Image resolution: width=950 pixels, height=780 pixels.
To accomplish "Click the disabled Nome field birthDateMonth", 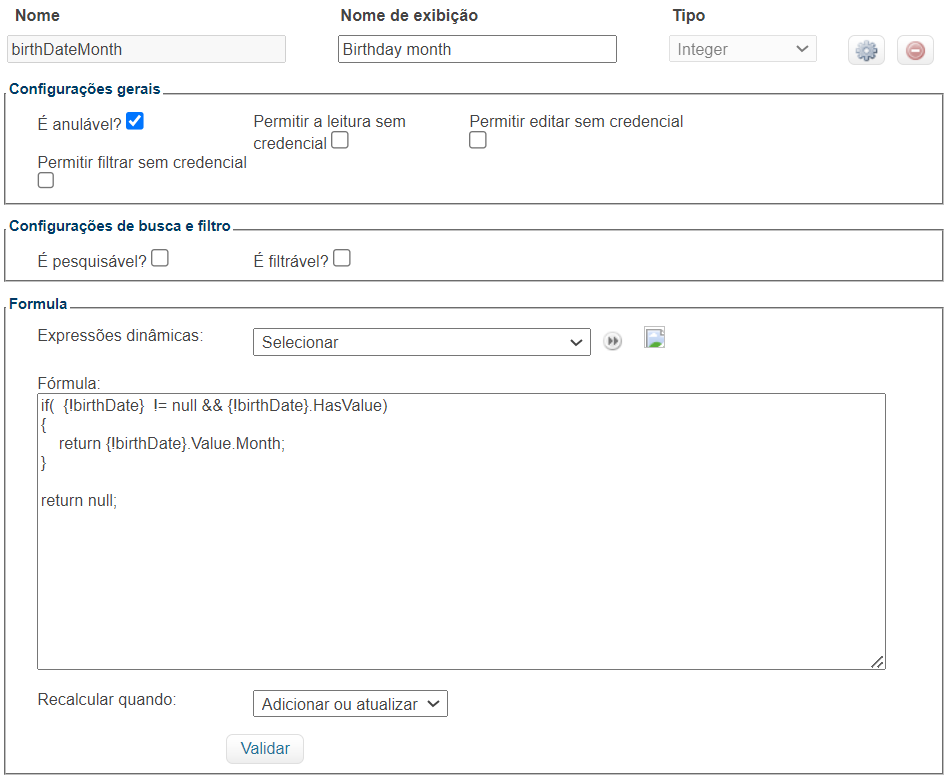I will coord(146,49).
